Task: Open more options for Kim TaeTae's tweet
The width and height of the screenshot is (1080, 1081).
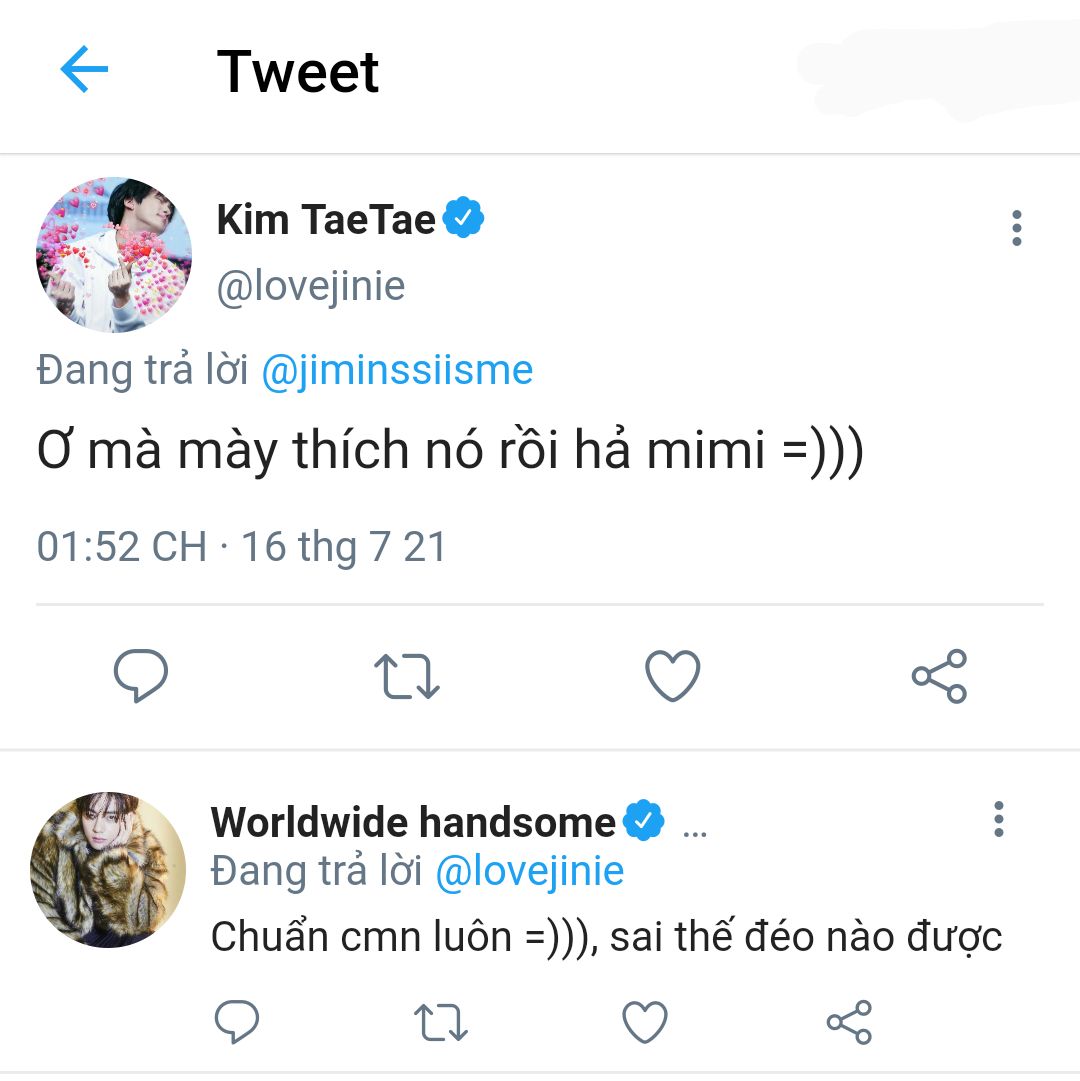Action: [1016, 228]
